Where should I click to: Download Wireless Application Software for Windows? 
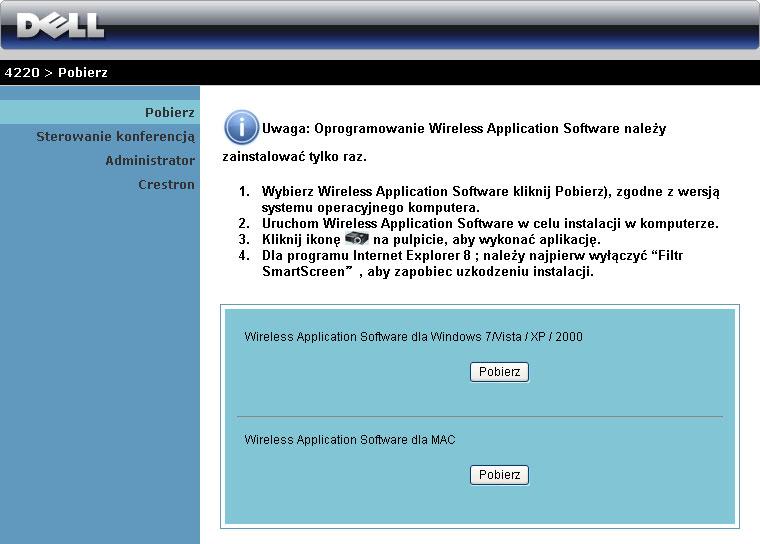tap(499, 372)
